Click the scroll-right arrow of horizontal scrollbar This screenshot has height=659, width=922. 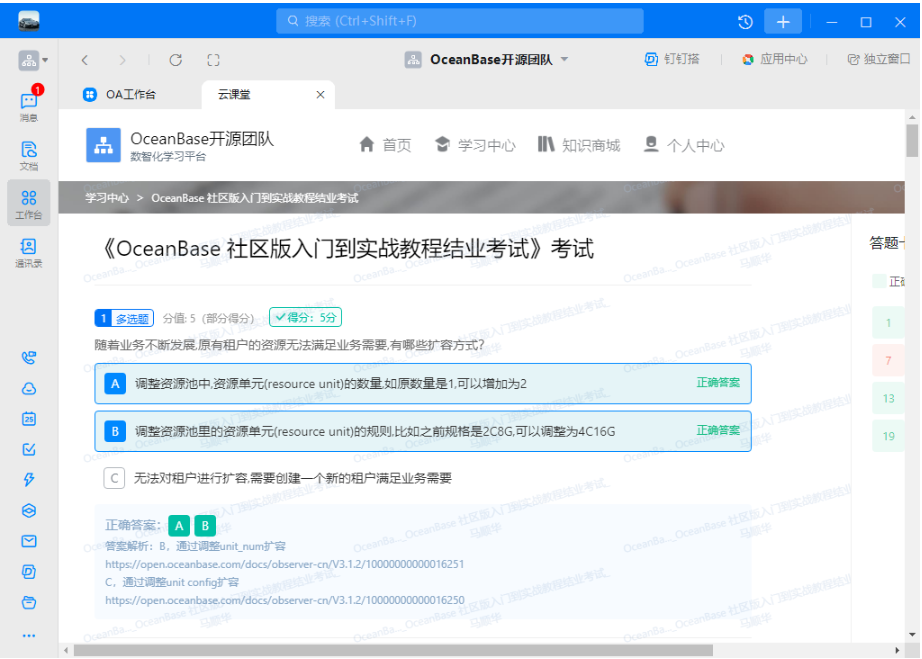[x=897, y=650]
